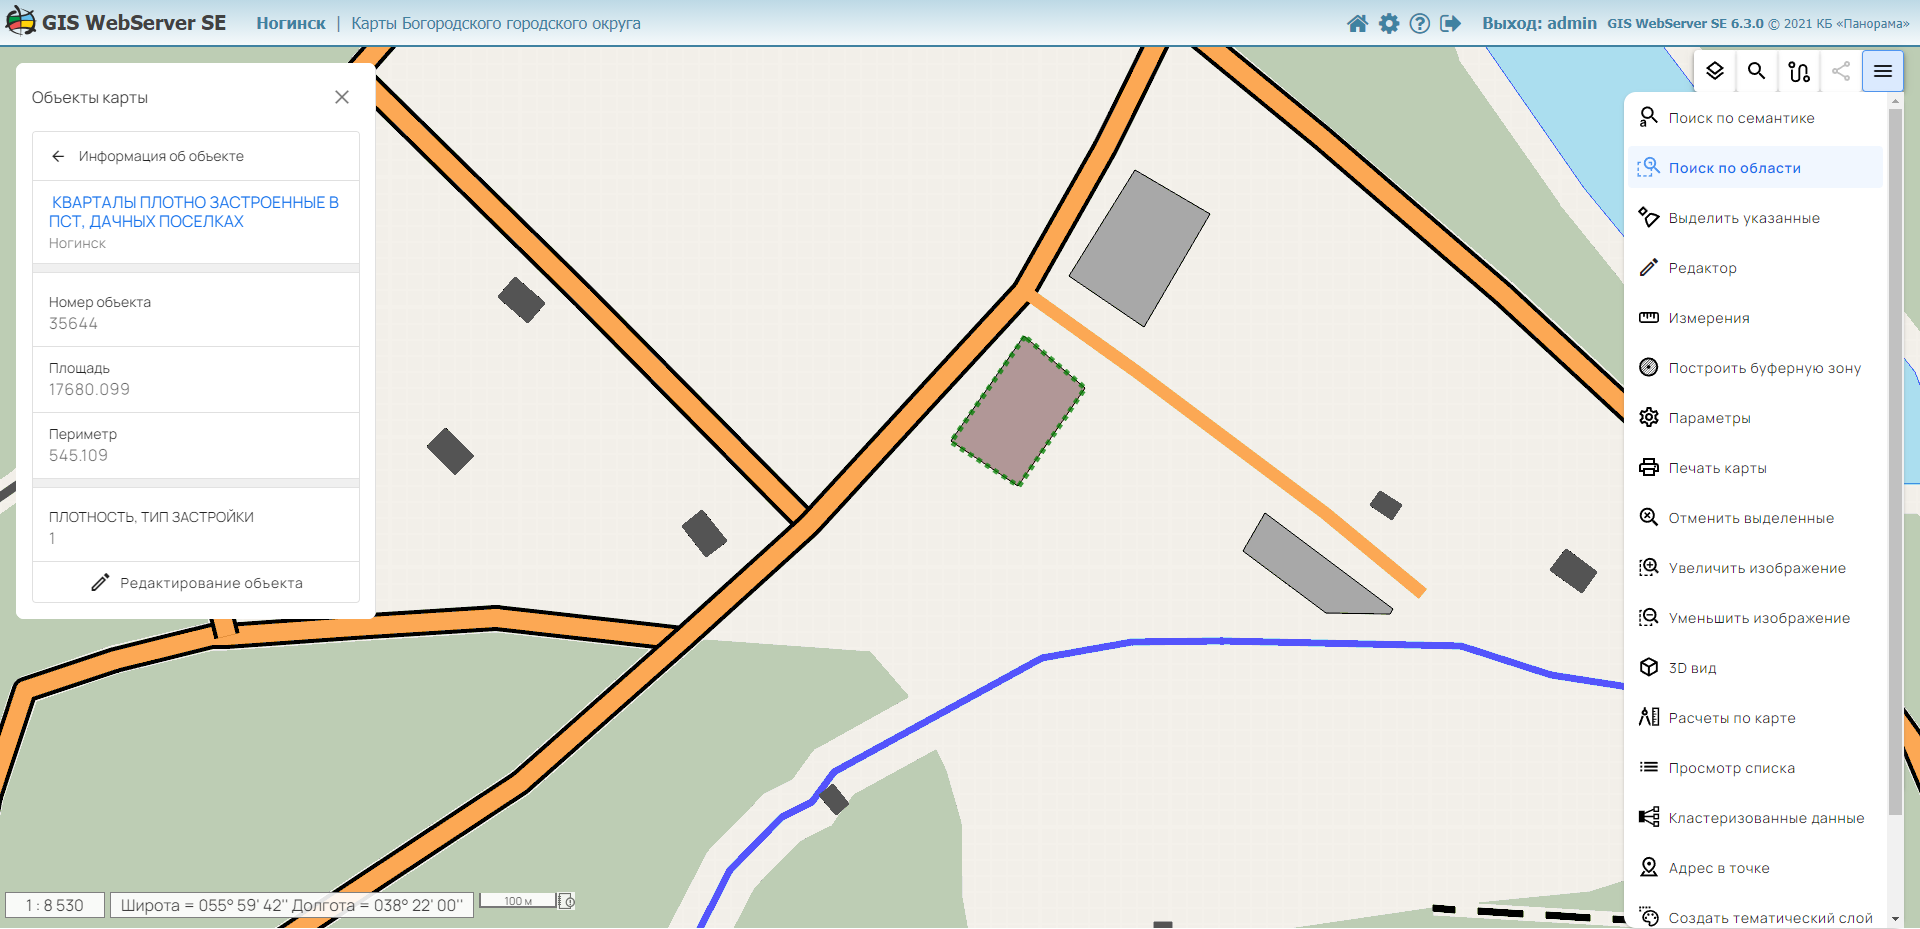Open the map layers panel icon
This screenshot has width=1920, height=929.
1715,71
